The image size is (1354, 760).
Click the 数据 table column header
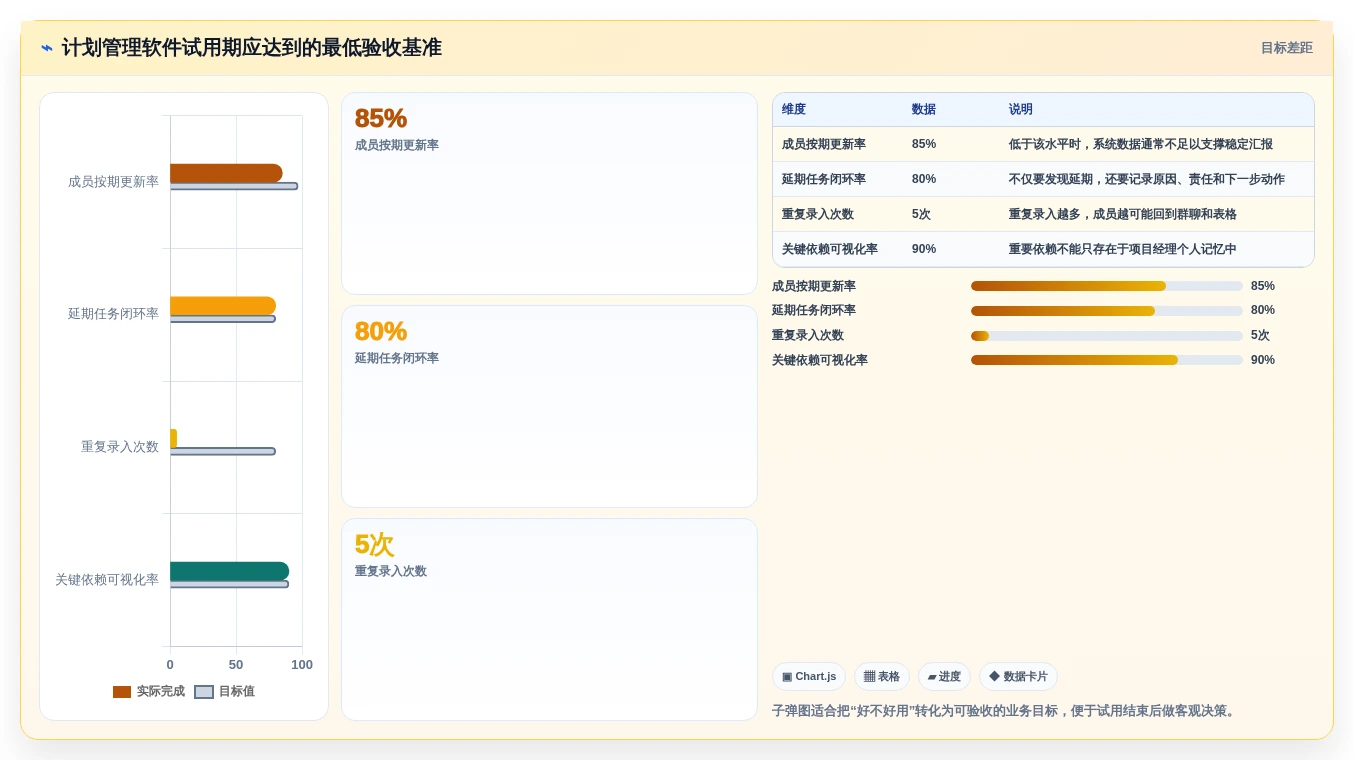(x=924, y=110)
